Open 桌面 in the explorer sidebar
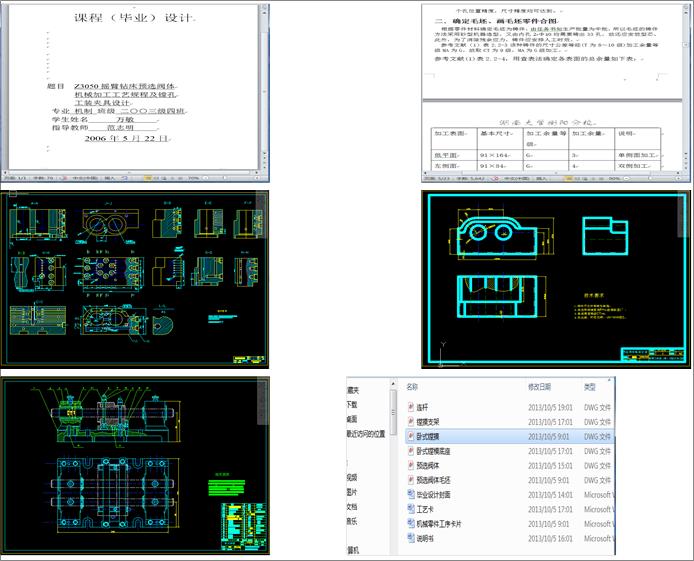Screen dimensions: 694x561 point(352,419)
